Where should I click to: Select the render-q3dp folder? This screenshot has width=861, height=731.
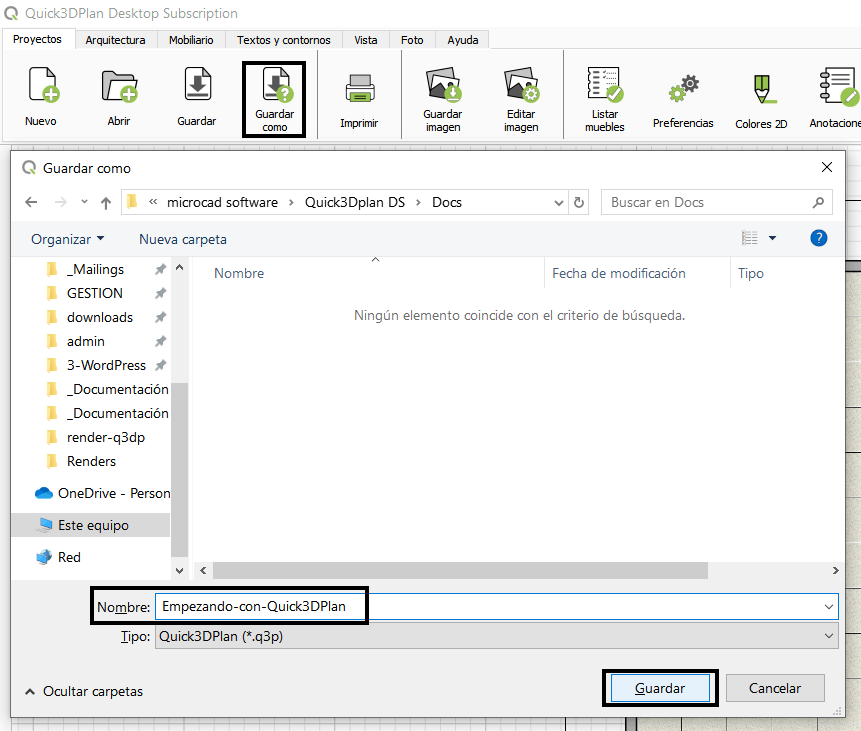click(x=105, y=437)
